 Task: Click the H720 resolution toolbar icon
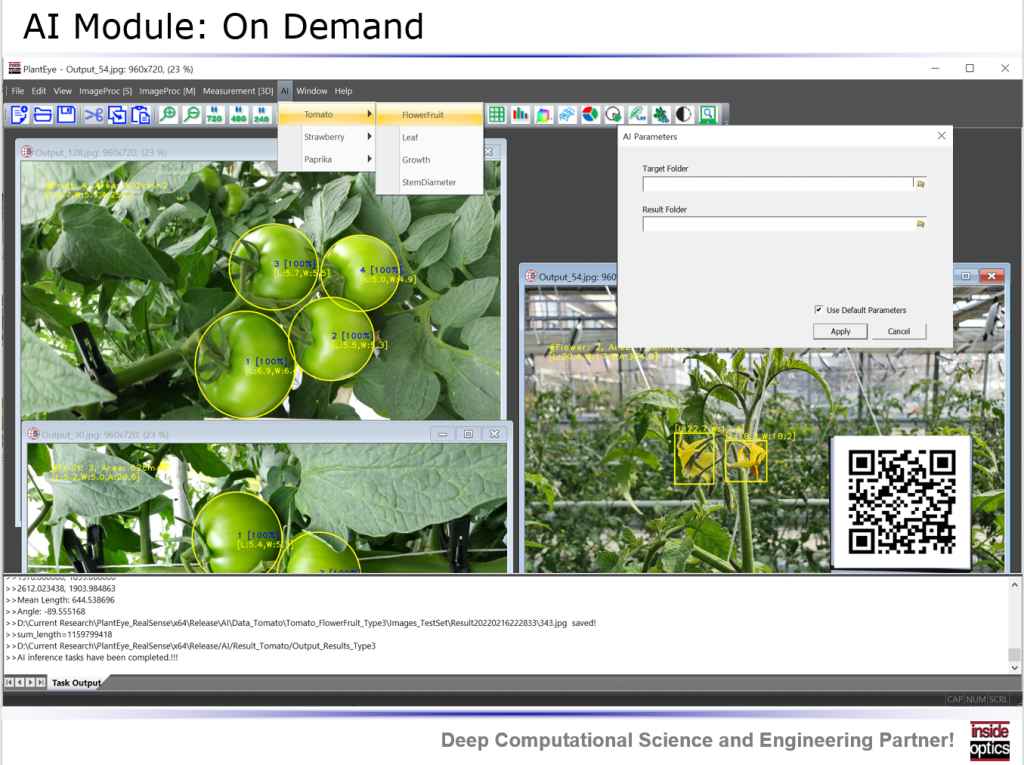[214, 114]
